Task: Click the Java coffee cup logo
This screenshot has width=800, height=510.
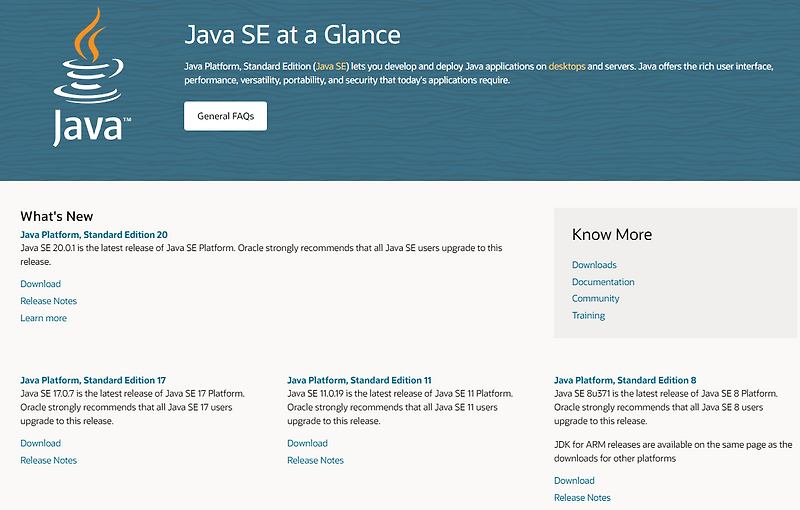Action: pyautogui.click(x=88, y=78)
